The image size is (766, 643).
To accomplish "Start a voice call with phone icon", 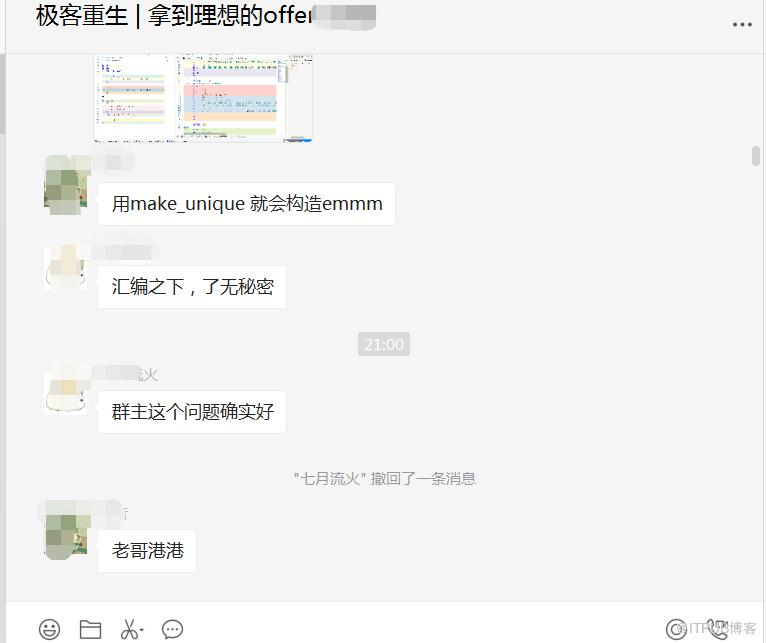I will 717,628.
